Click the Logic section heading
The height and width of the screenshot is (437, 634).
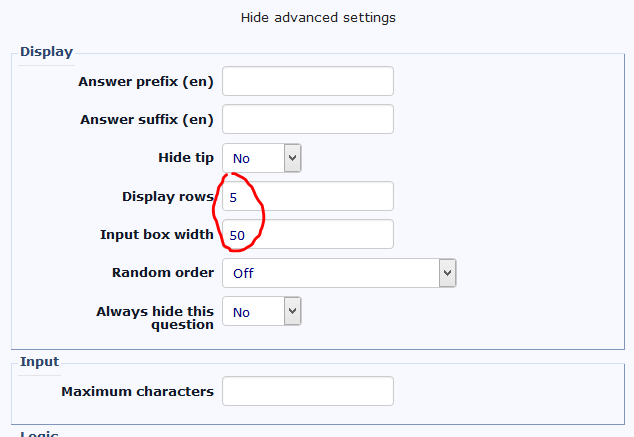click(39, 433)
